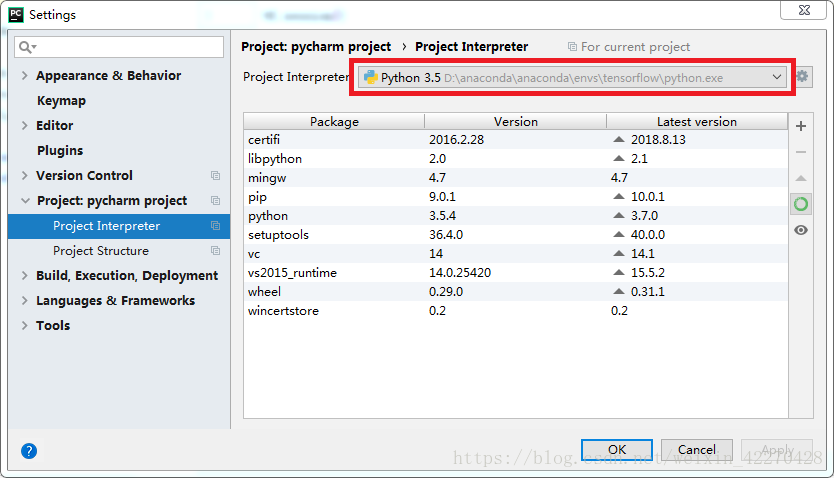The height and width of the screenshot is (478, 834).
Task: Select the mingw package row
Action: pyautogui.click(x=515, y=178)
